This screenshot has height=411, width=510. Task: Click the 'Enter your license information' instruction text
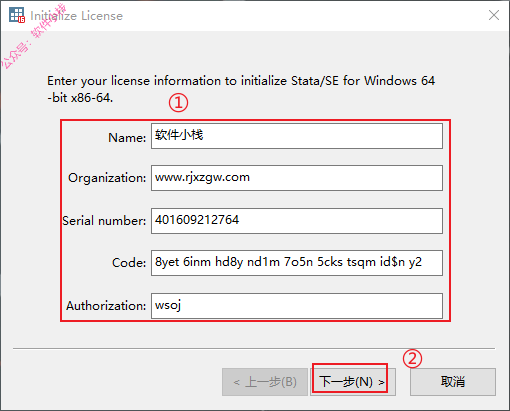(x=241, y=89)
